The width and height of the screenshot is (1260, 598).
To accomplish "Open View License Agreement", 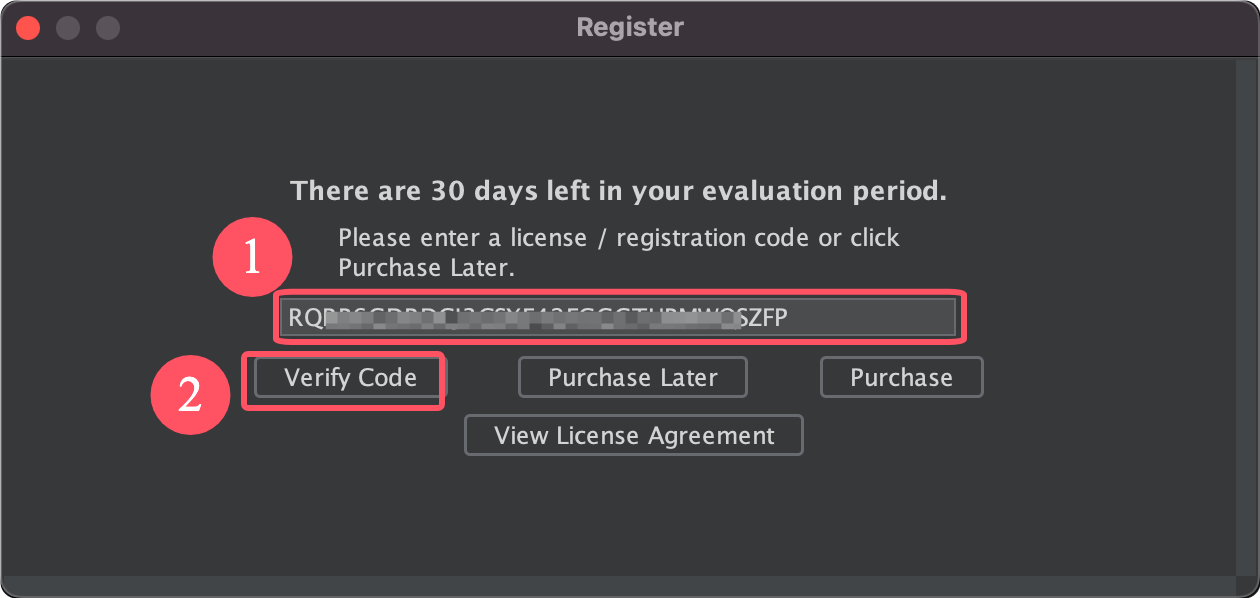I will 634,436.
